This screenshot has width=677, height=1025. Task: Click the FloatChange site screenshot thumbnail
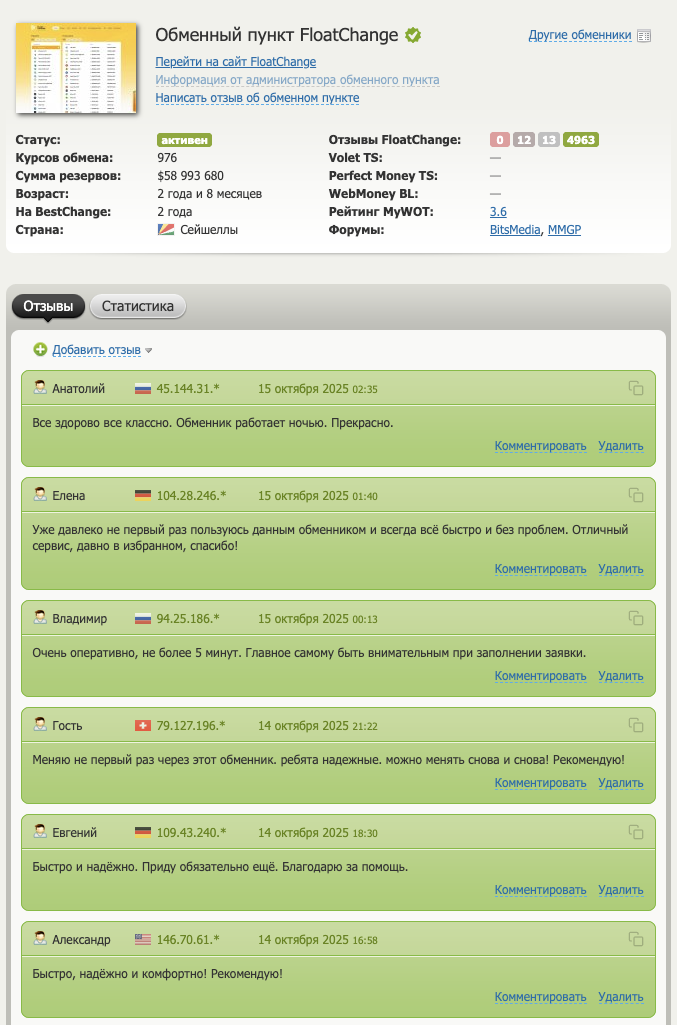[76, 68]
